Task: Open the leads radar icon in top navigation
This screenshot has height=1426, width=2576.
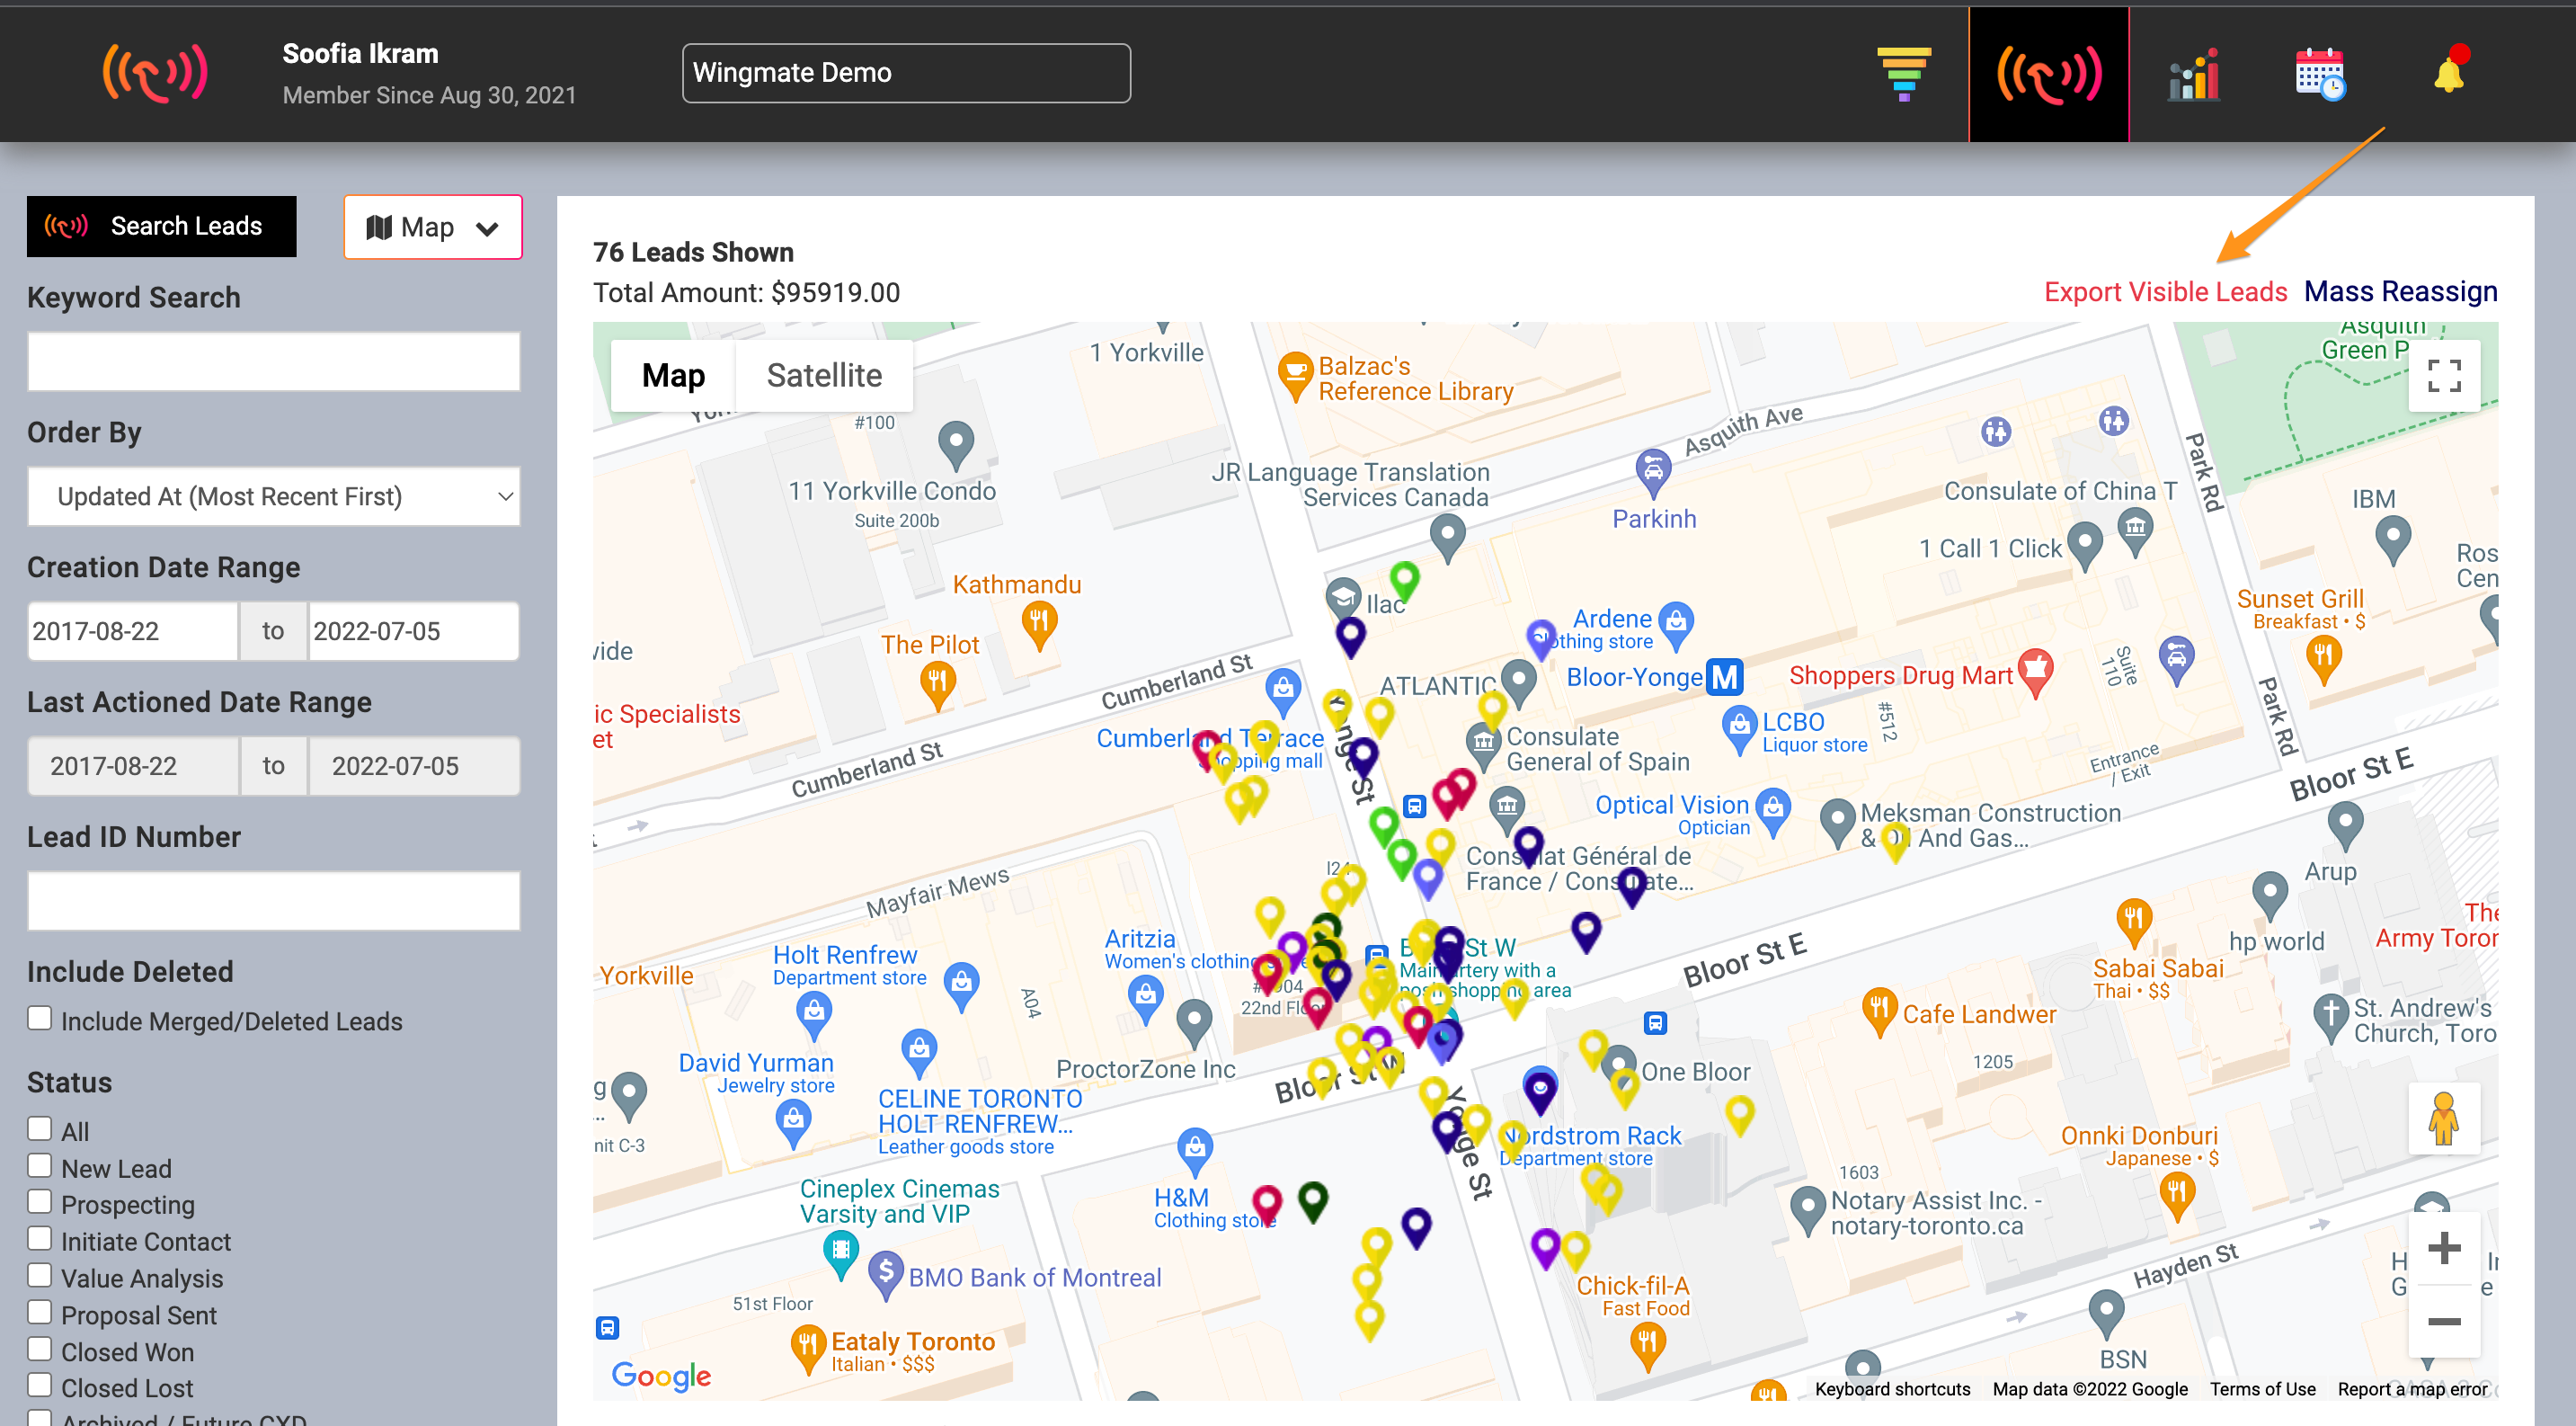Action: pos(2048,75)
